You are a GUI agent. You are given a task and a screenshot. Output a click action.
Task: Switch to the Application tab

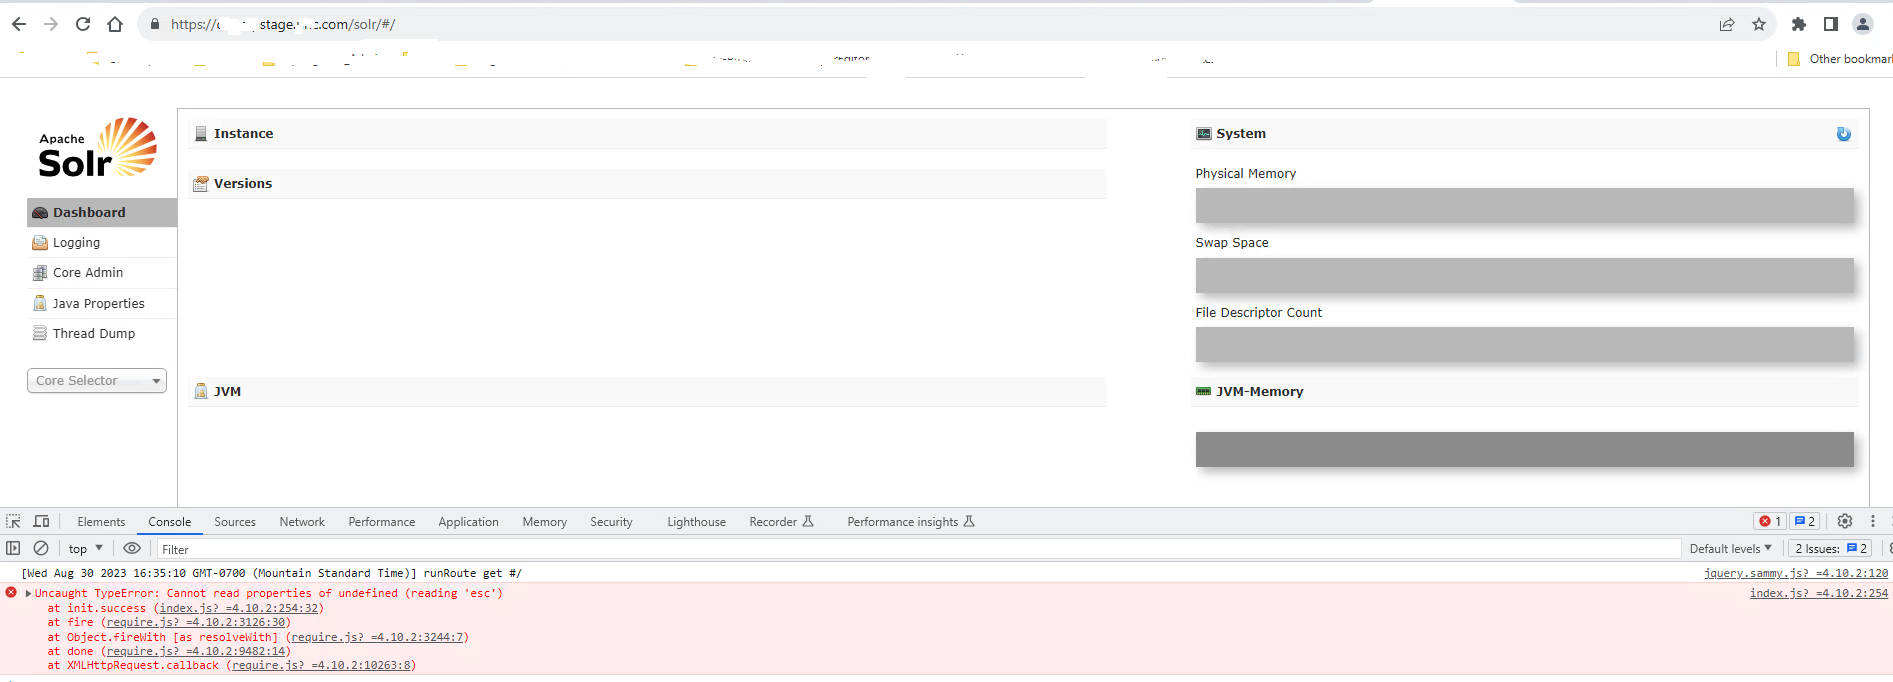coord(468,522)
